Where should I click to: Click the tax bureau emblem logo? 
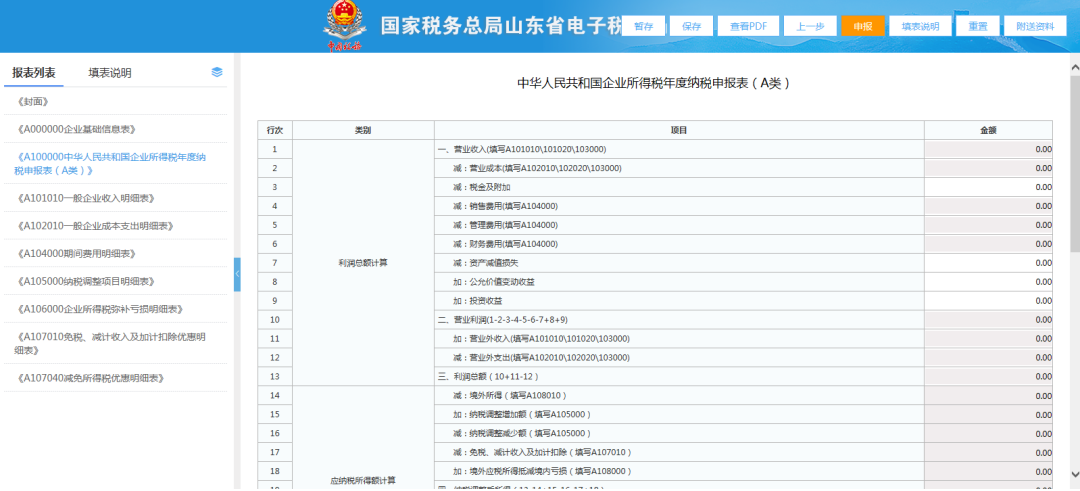[x=344, y=26]
